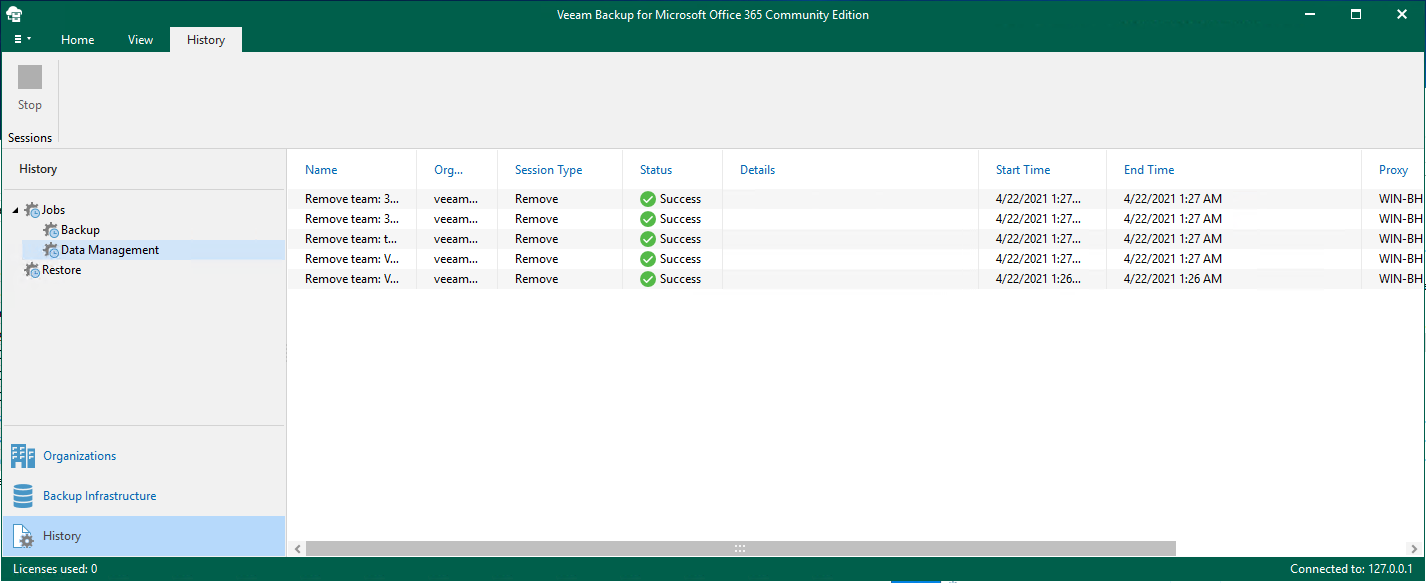Click the Restore gear icon in the tree
The image size is (1426, 583).
coord(32,270)
